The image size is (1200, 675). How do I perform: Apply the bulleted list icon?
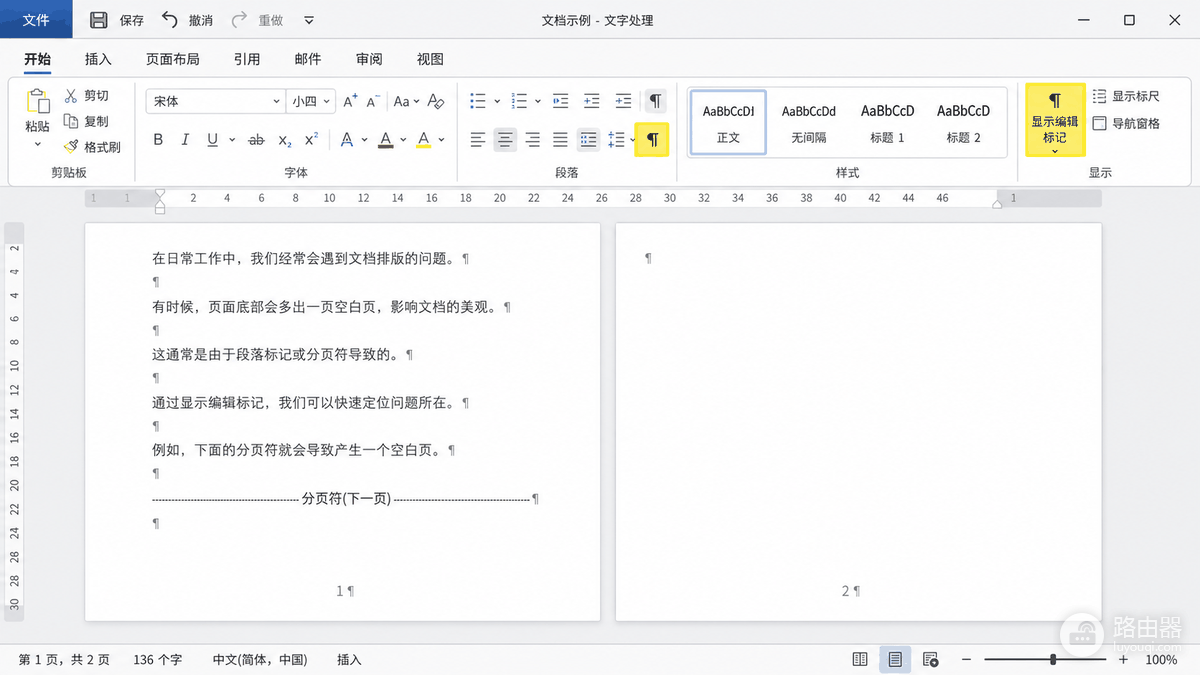point(478,101)
